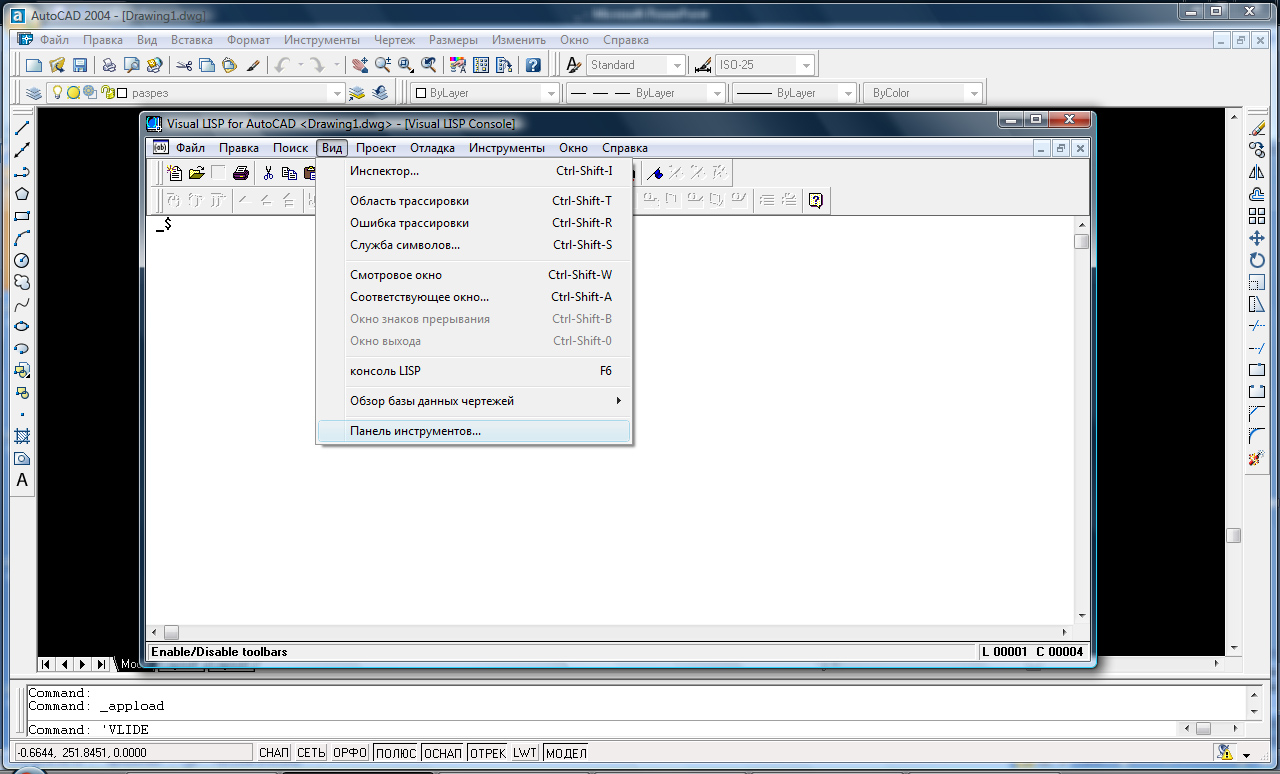Select the Spline draw tool
Image resolution: width=1280 pixels, height=774 pixels.
[22, 304]
